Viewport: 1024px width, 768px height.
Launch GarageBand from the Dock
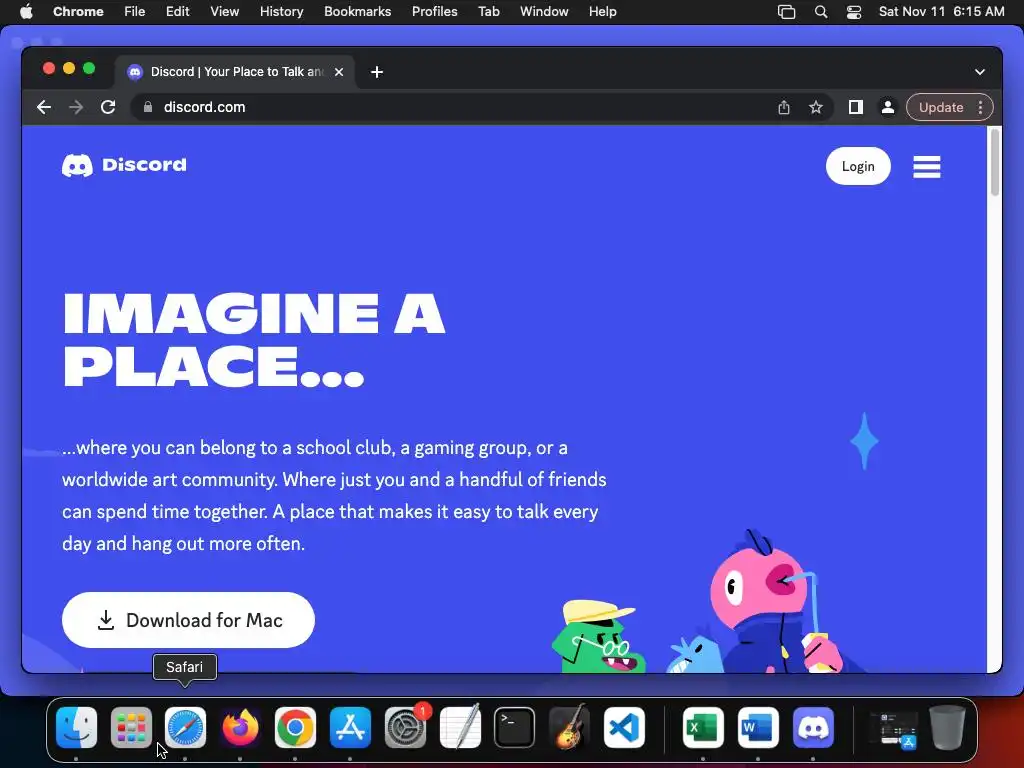[569, 728]
